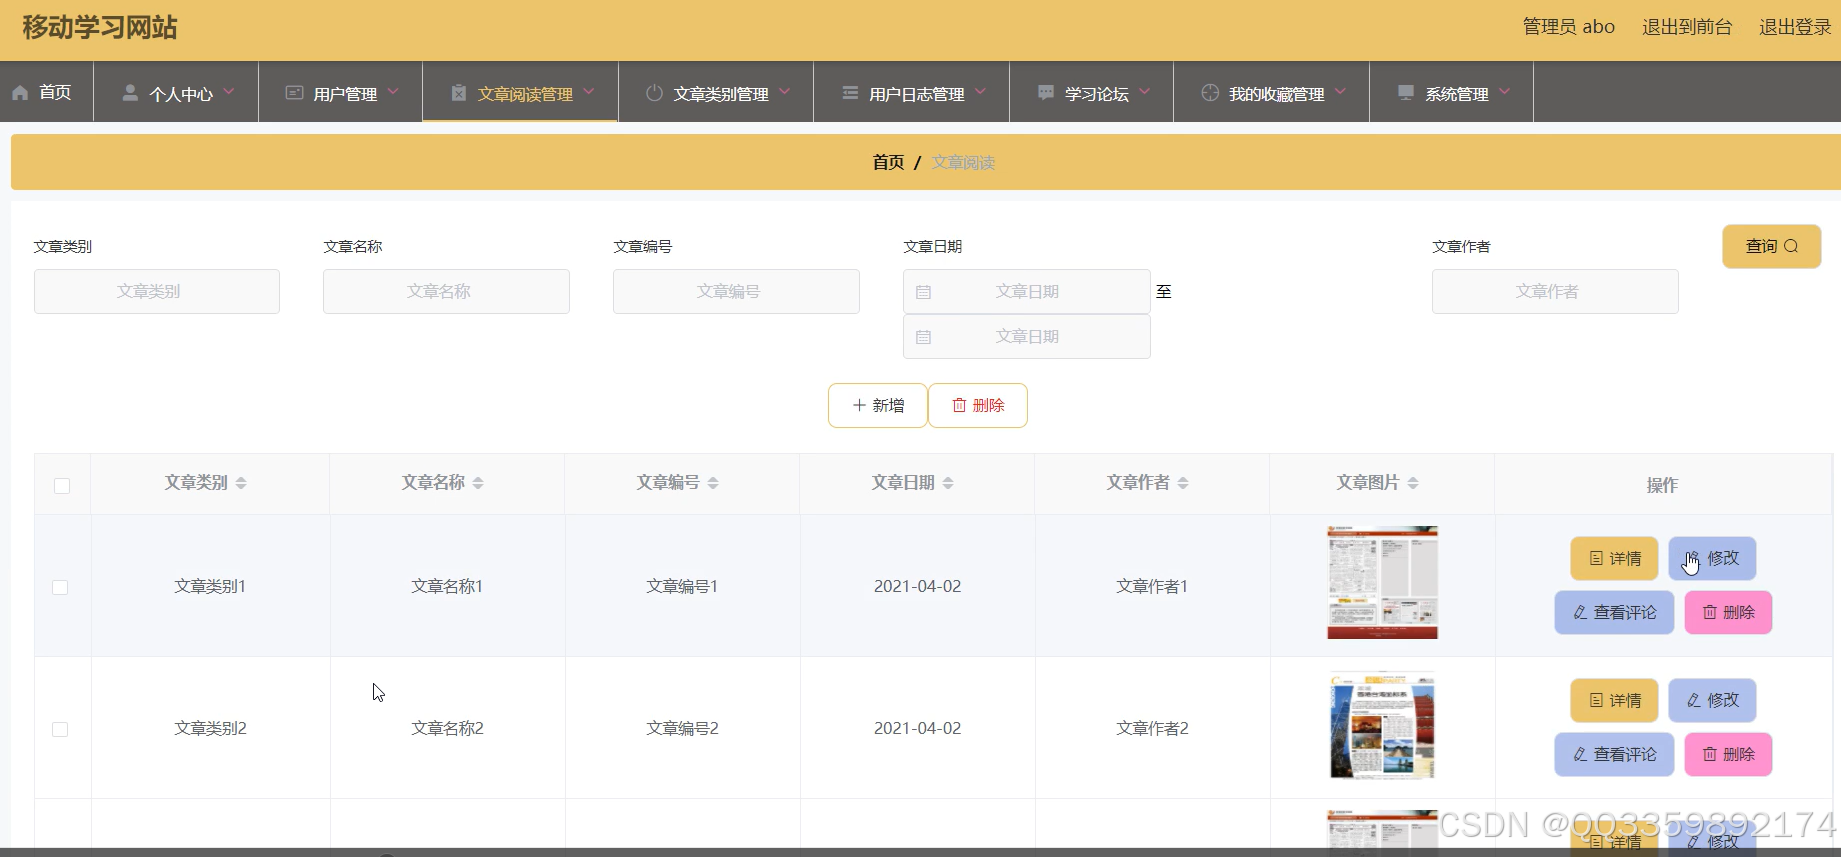Click the 退出到前台 link
Viewport: 1841px width, 857px height.
[1687, 27]
